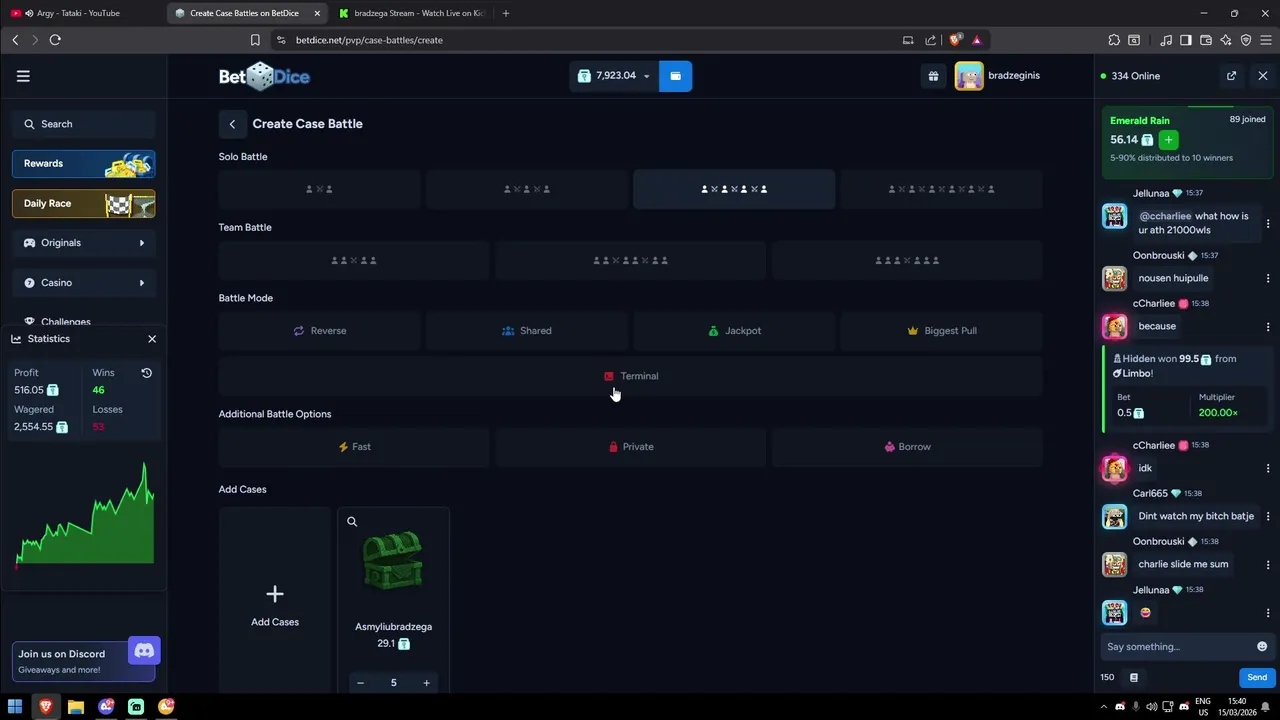The image size is (1280, 720).
Task: Decrease Asmyliubradzega case quantity
Action: 360,683
